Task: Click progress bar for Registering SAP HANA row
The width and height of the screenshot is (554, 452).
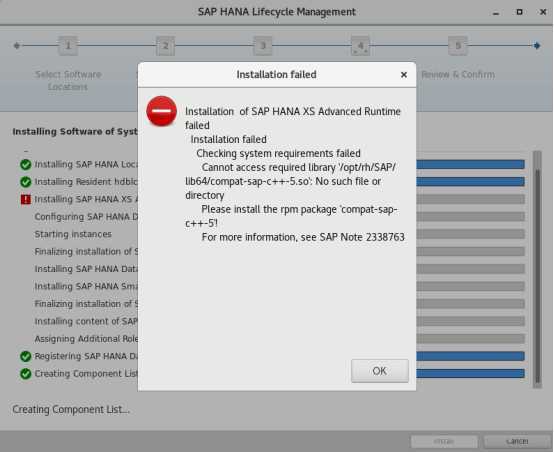Action: point(470,356)
